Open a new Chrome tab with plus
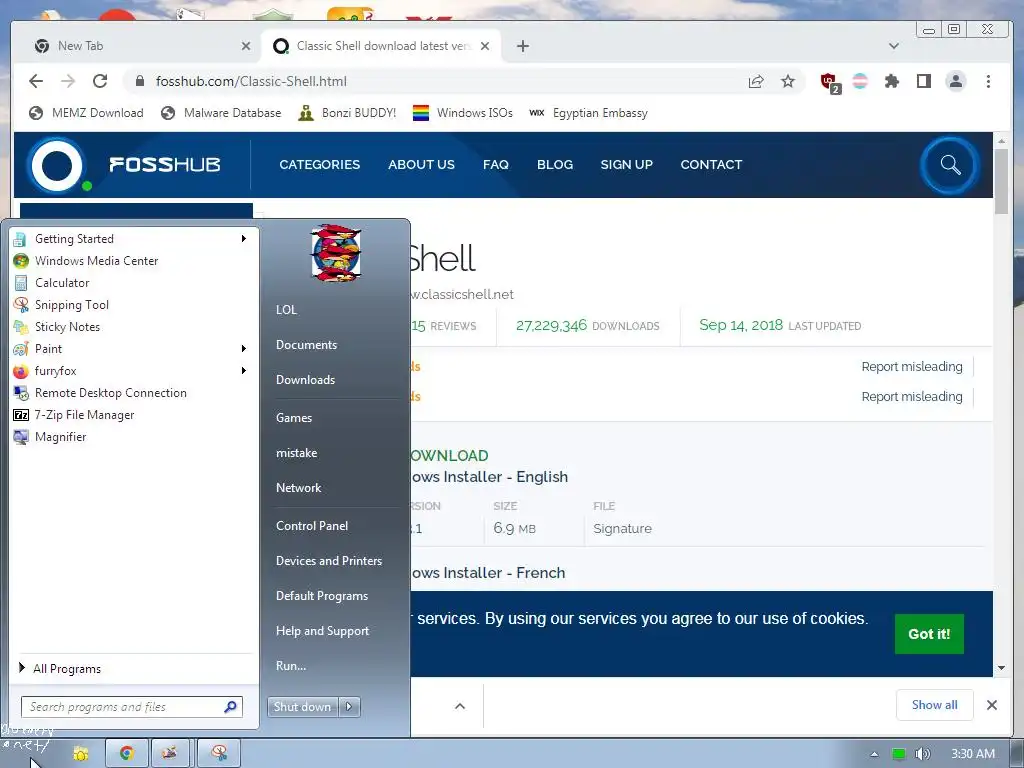Viewport: 1024px width, 768px height. (x=522, y=46)
